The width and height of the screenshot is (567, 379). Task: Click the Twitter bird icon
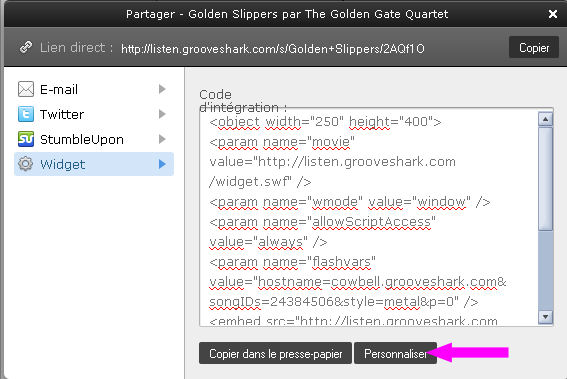tap(26, 114)
